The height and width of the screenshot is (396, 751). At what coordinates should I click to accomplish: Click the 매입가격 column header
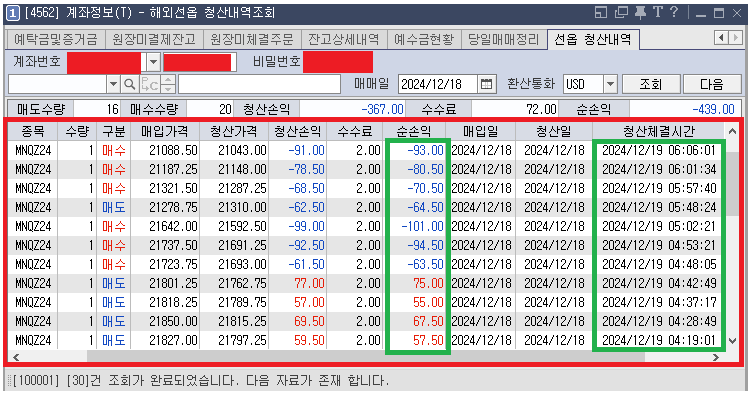165,131
